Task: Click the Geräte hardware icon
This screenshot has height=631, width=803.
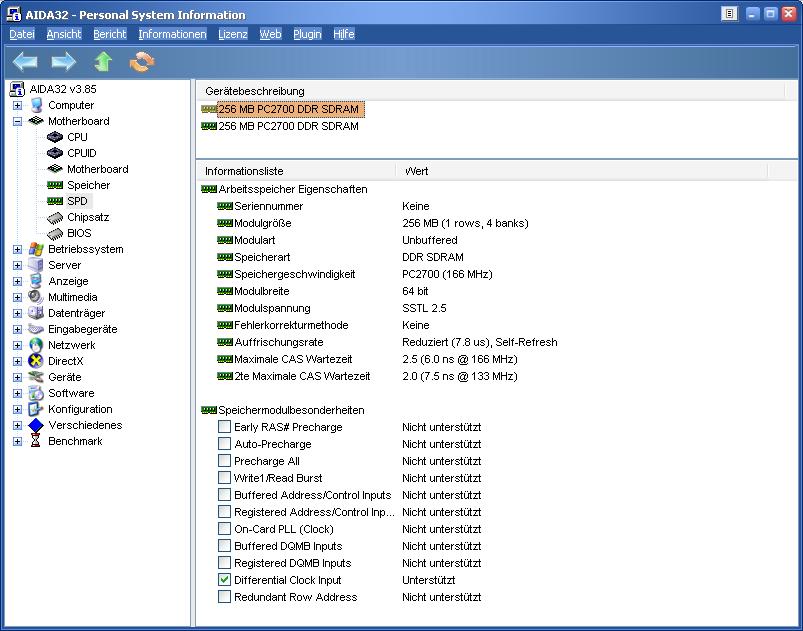Action: (36, 377)
